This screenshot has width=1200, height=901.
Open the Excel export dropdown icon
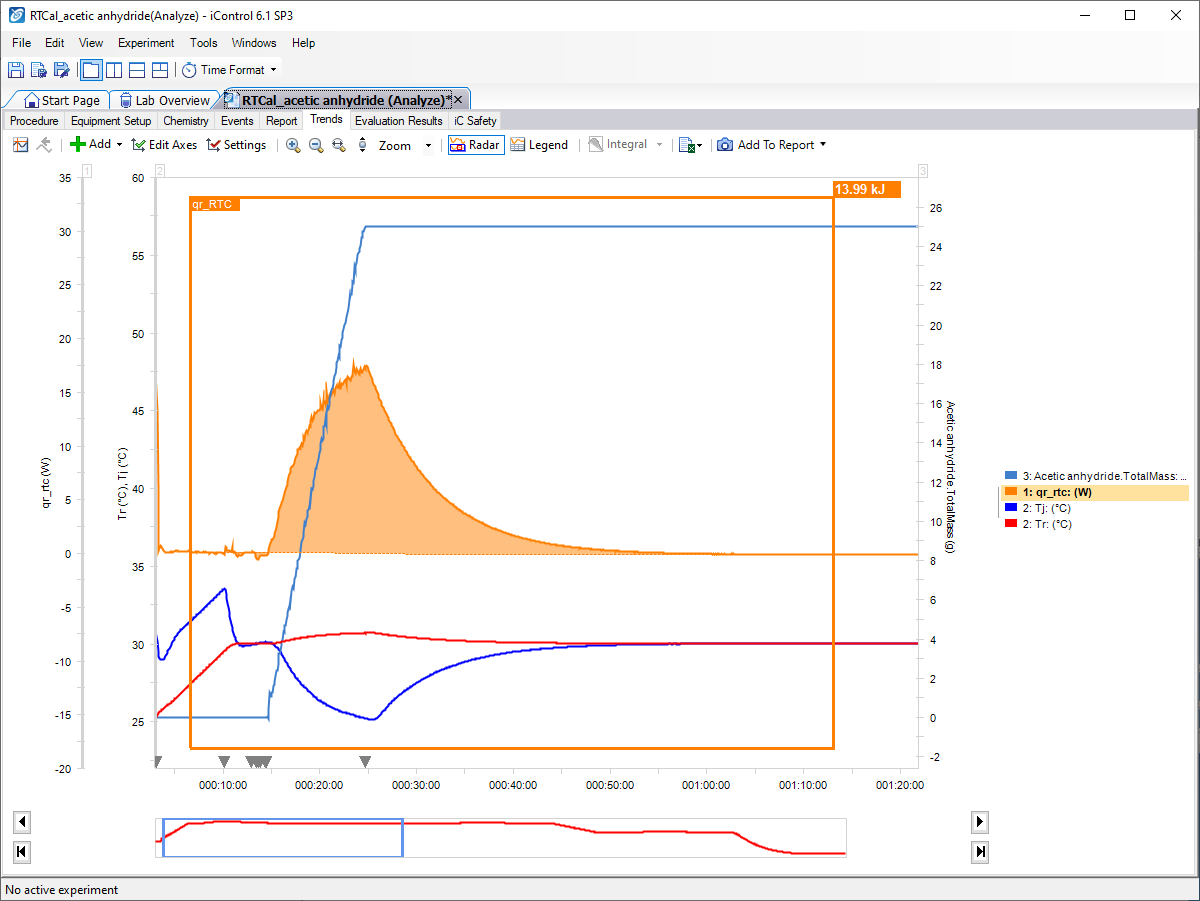point(690,145)
